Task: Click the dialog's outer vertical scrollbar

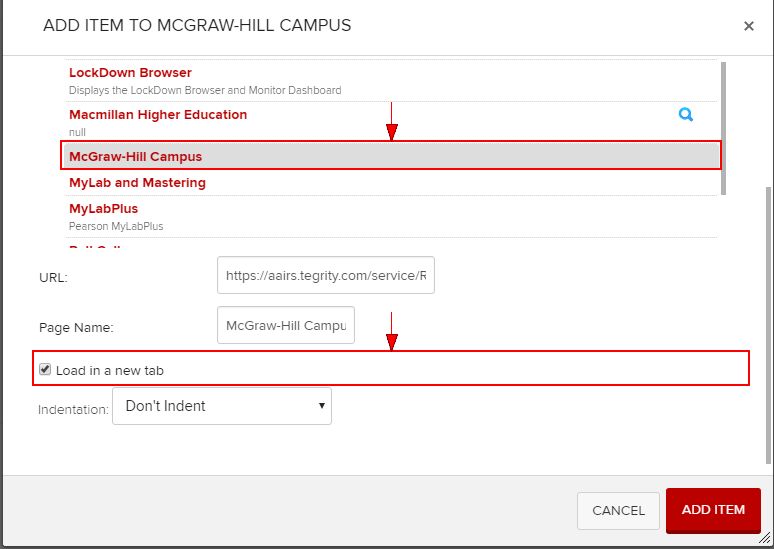Action: pyautogui.click(x=768, y=326)
